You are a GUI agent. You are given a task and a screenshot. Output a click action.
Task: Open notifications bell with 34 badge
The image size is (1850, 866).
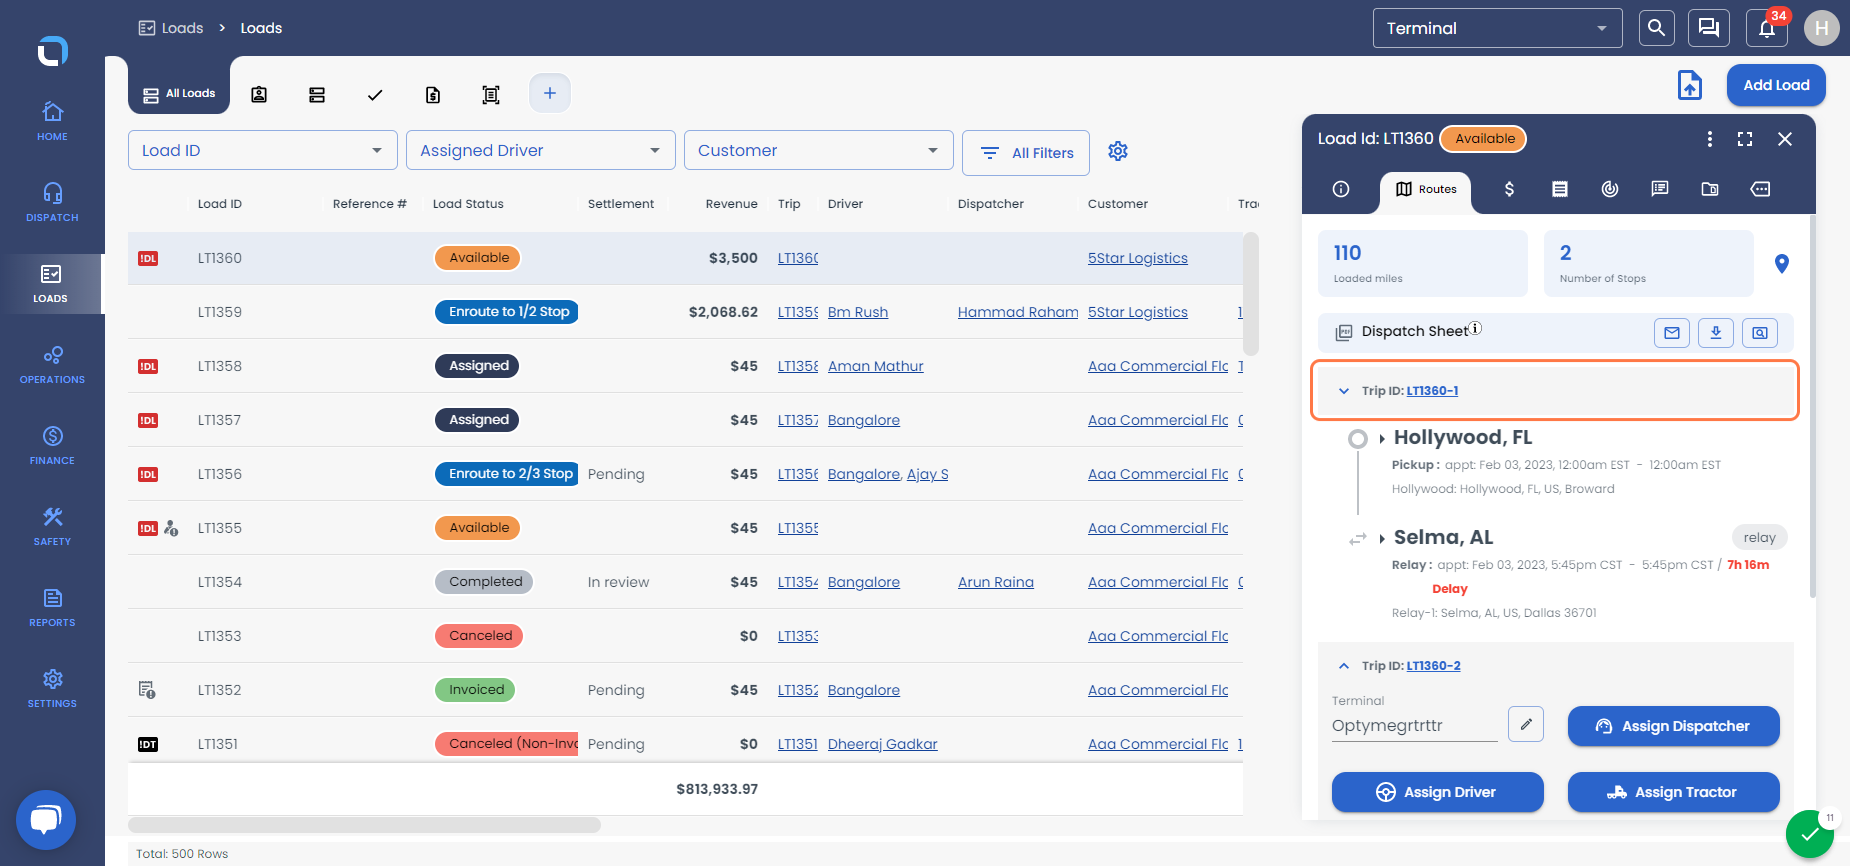point(1767,28)
